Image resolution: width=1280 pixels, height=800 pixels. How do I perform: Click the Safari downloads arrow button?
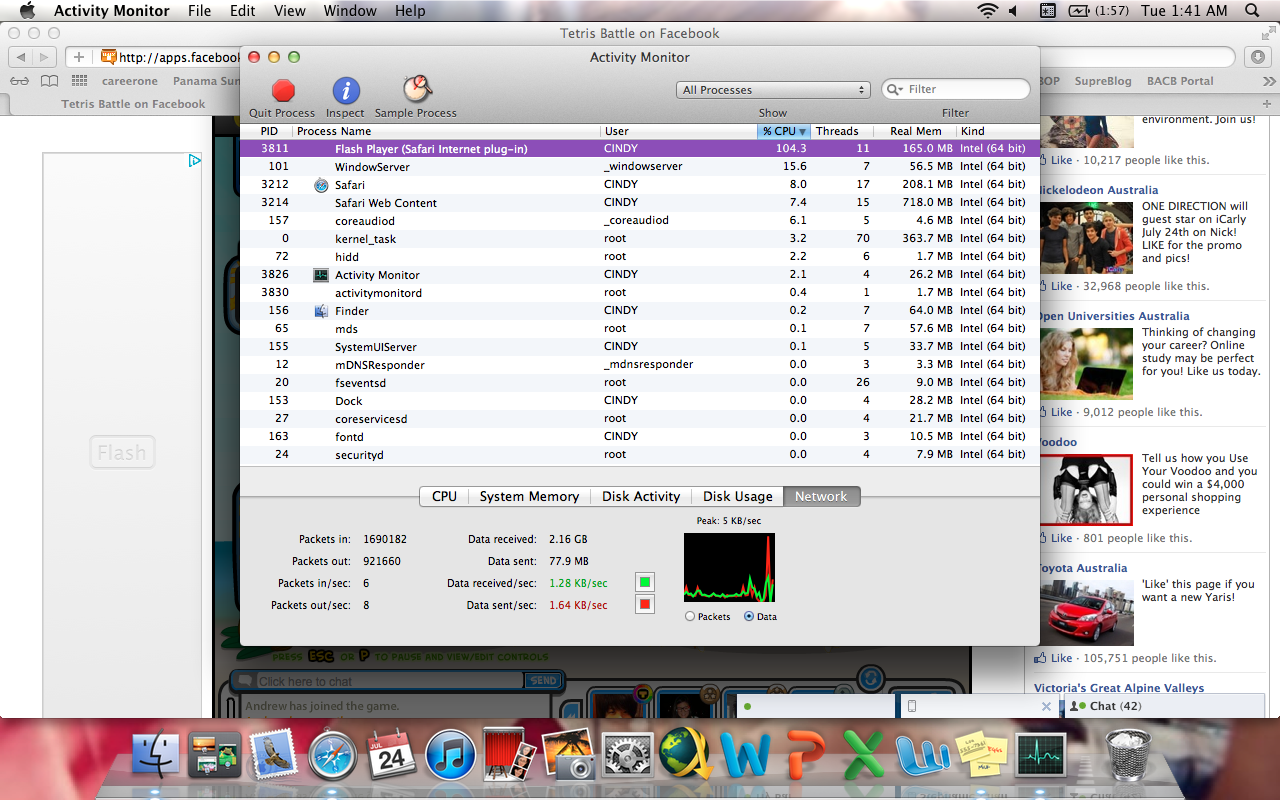click(1258, 57)
